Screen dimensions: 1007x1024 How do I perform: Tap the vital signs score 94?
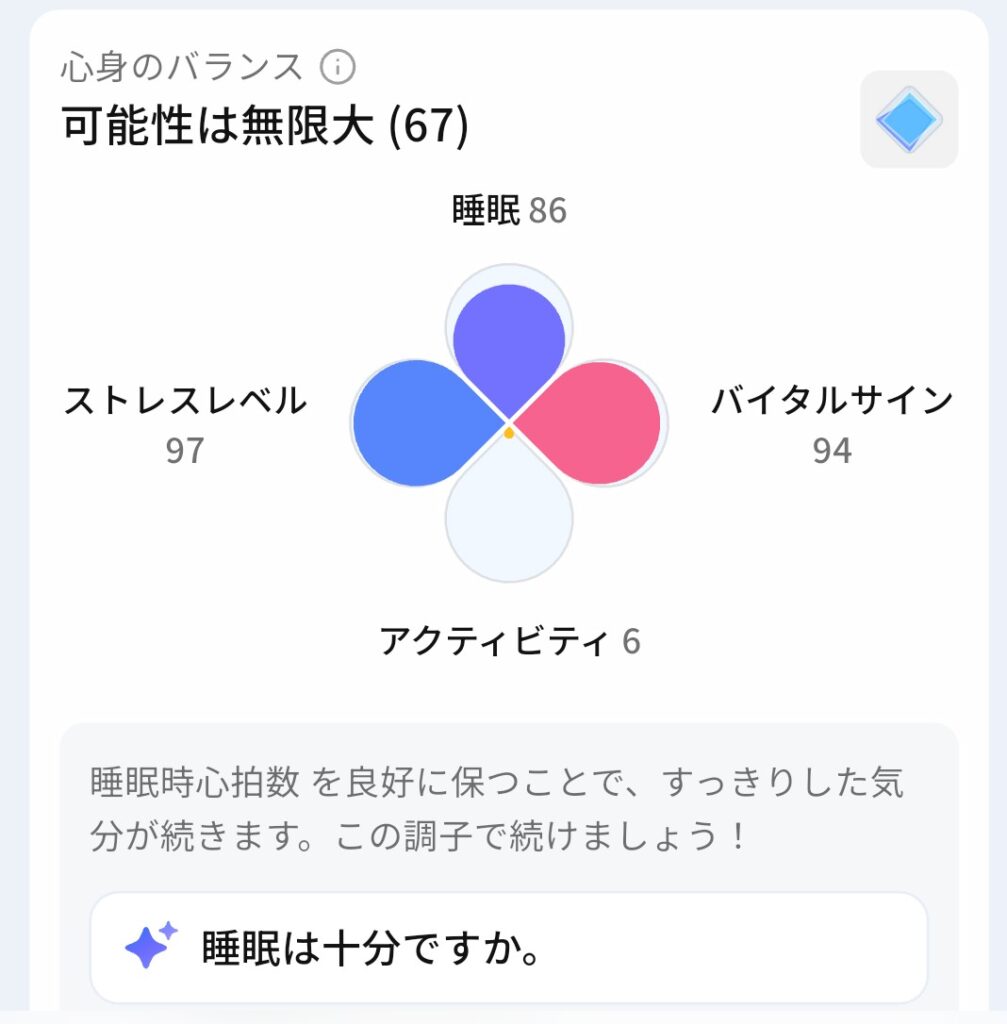pos(832,451)
